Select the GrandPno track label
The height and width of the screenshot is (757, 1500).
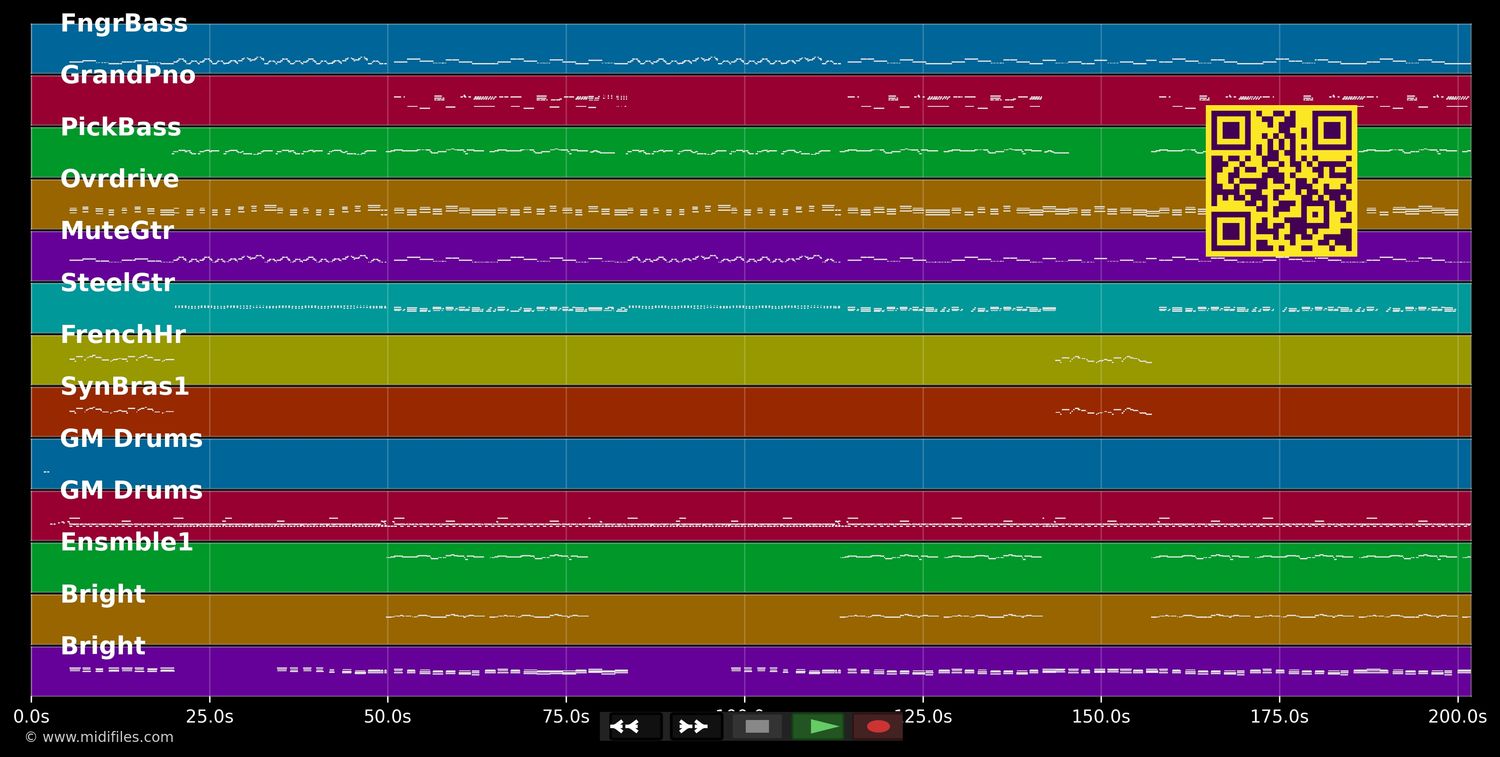pyautogui.click(x=128, y=75)
